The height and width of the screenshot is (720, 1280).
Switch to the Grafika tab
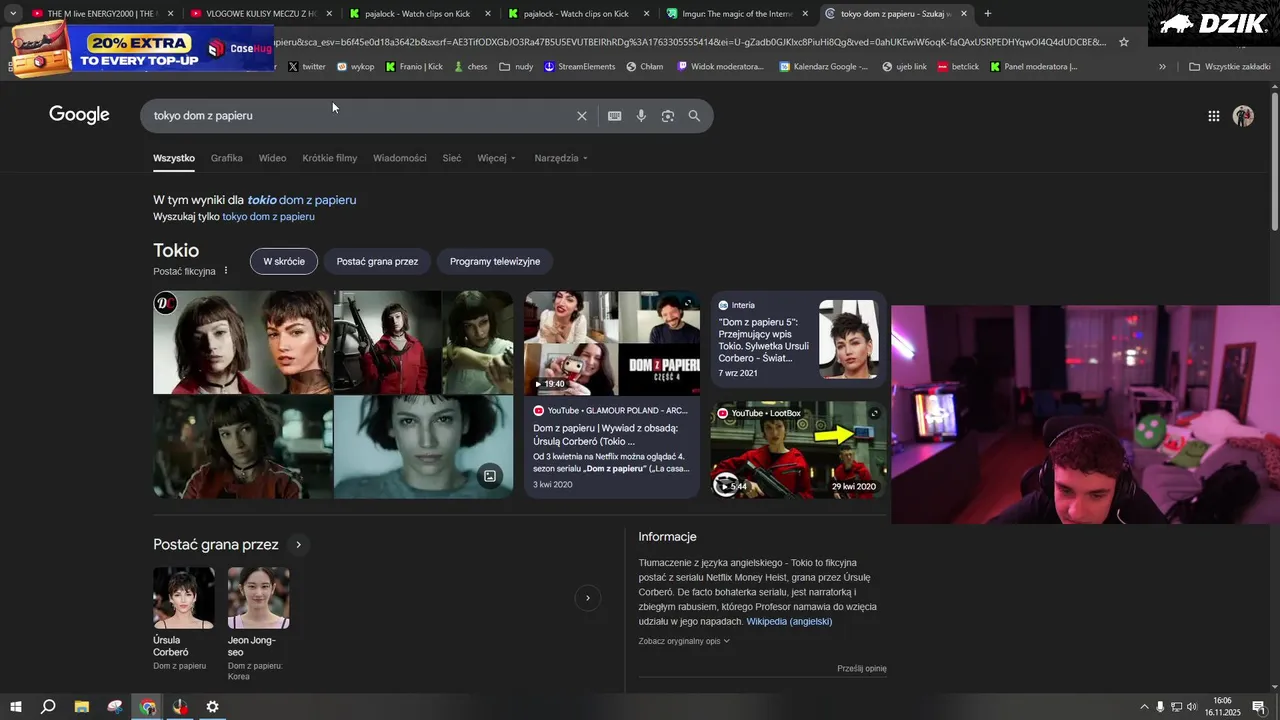coord(227,158)
